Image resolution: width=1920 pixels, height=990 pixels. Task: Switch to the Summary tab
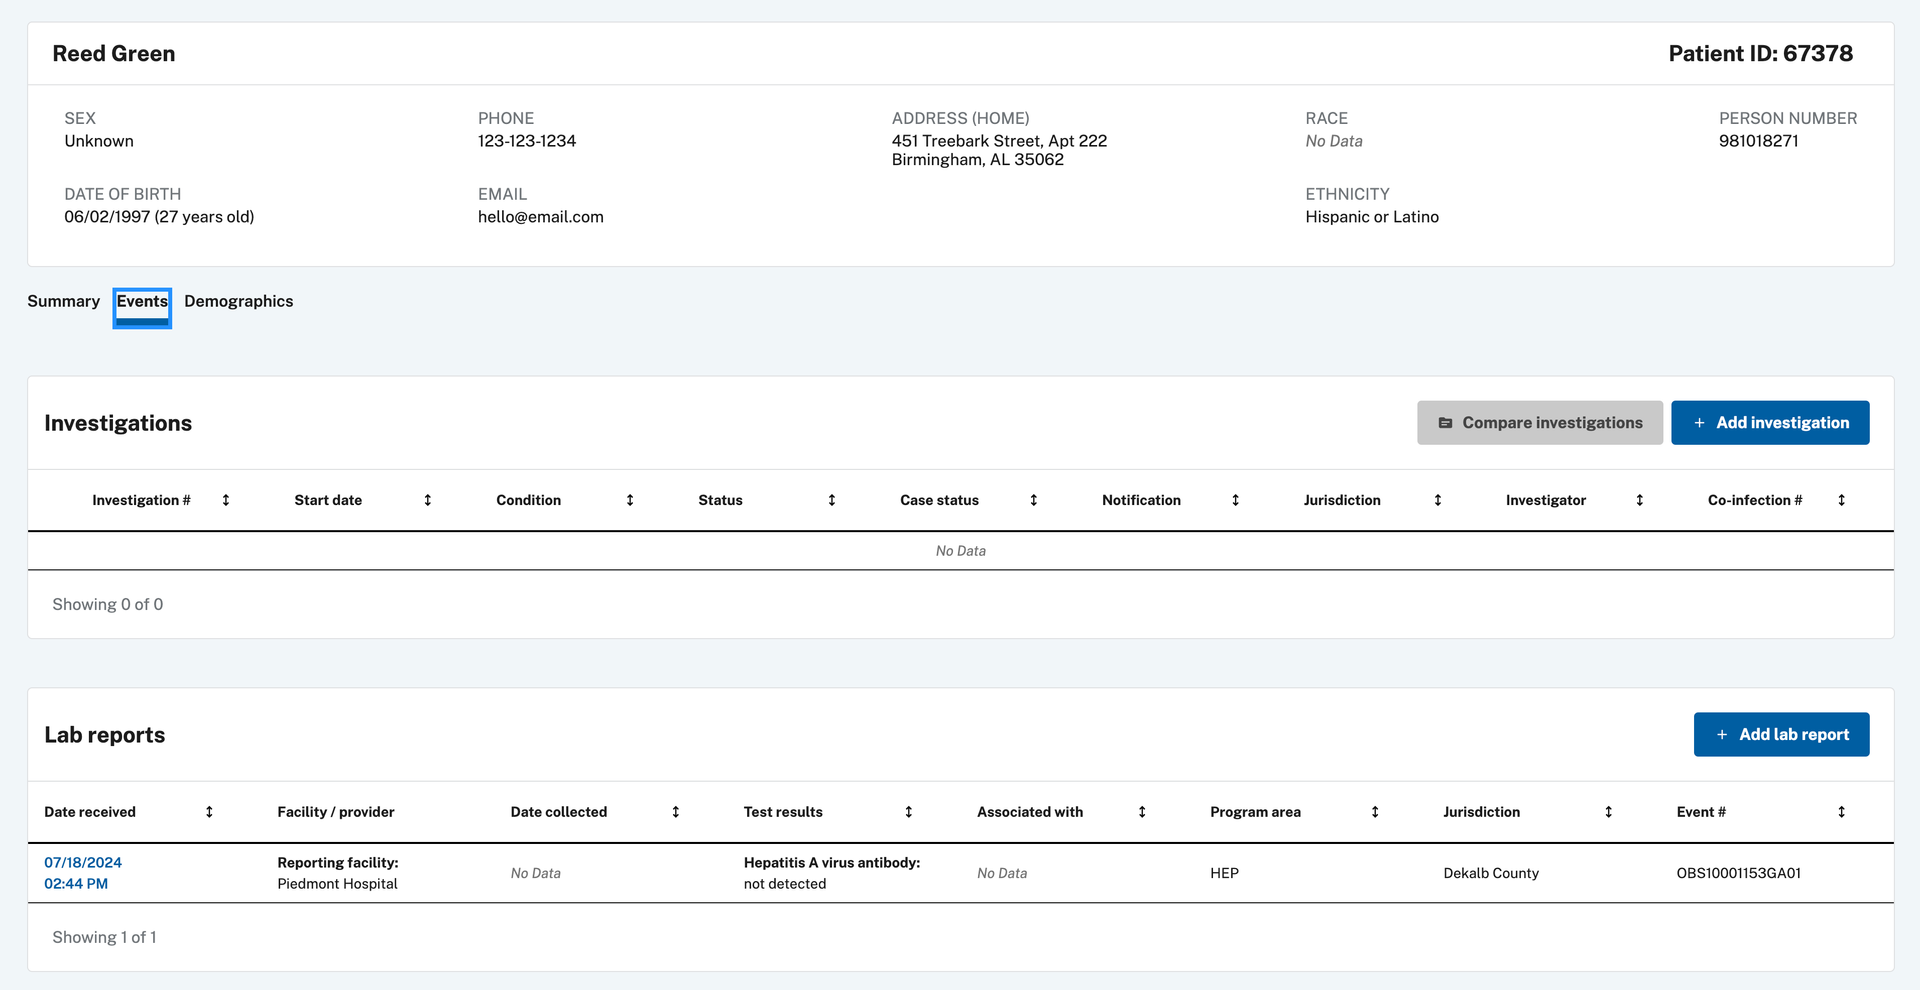[x=63, y=301]
